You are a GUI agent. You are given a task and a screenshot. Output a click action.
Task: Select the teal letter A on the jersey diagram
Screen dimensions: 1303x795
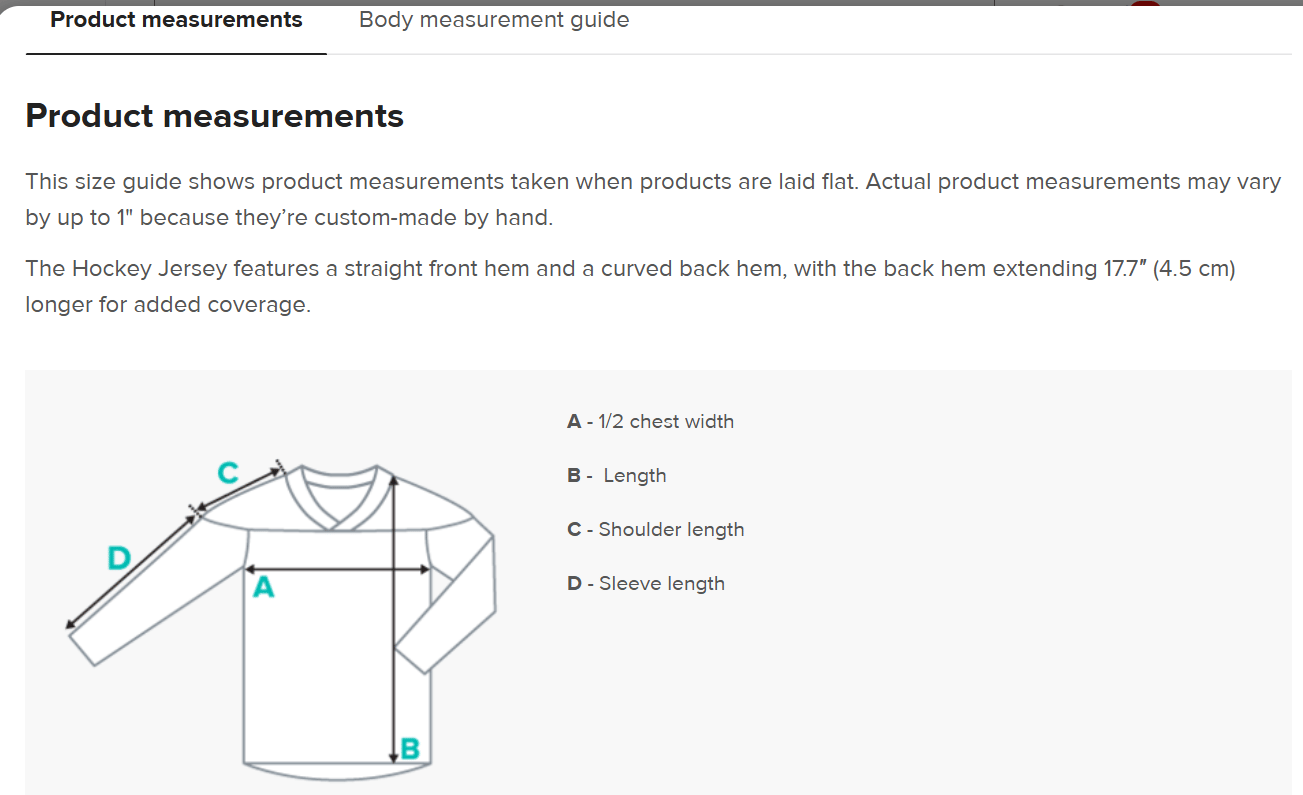pyautogui.click(x=262, y=589)
